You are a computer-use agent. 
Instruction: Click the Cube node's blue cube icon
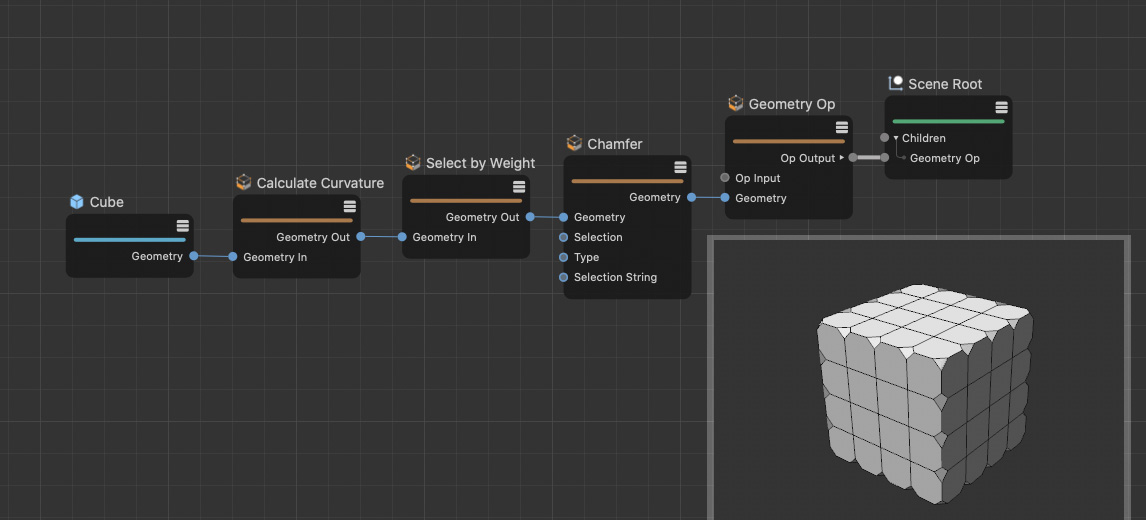[x=77, y=202]
